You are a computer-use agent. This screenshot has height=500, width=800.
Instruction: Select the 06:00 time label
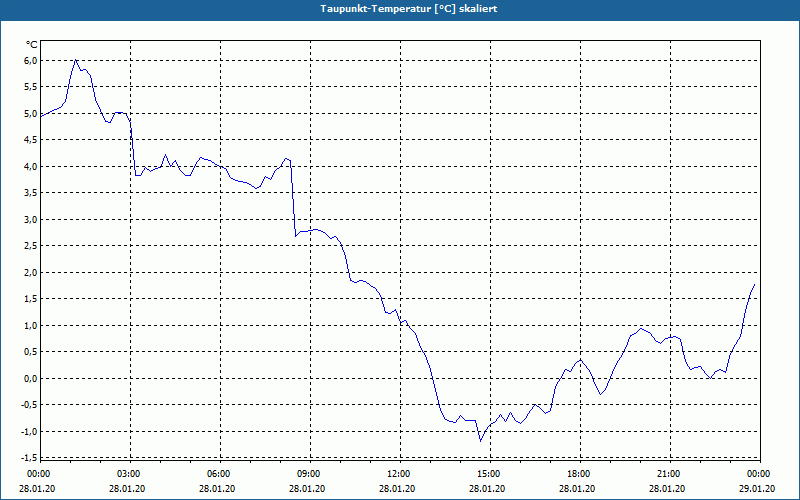[x=220, y=474]
